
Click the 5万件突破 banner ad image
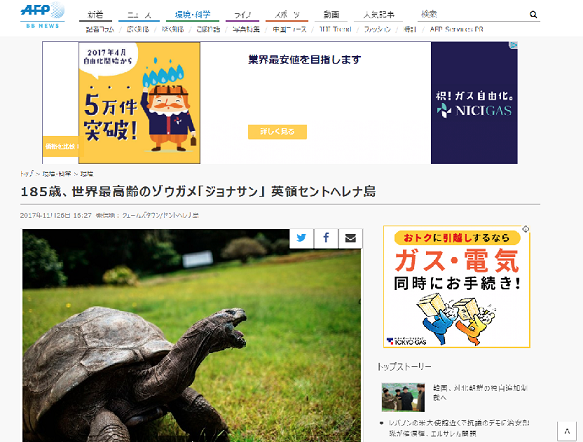coord(139,103)
